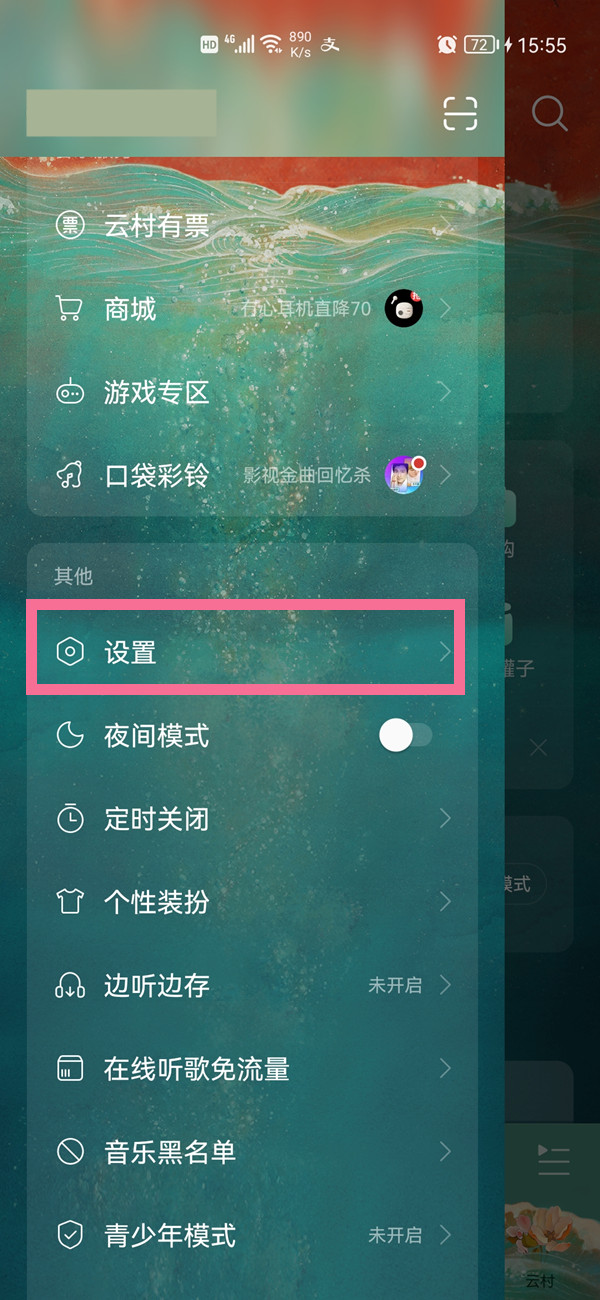
Task: Tap the 游戏专区 gamepad icon
Action: tap(70, 392)
